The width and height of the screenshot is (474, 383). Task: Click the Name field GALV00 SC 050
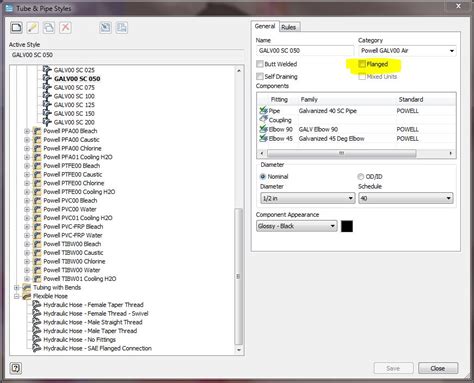click(305, 51)
